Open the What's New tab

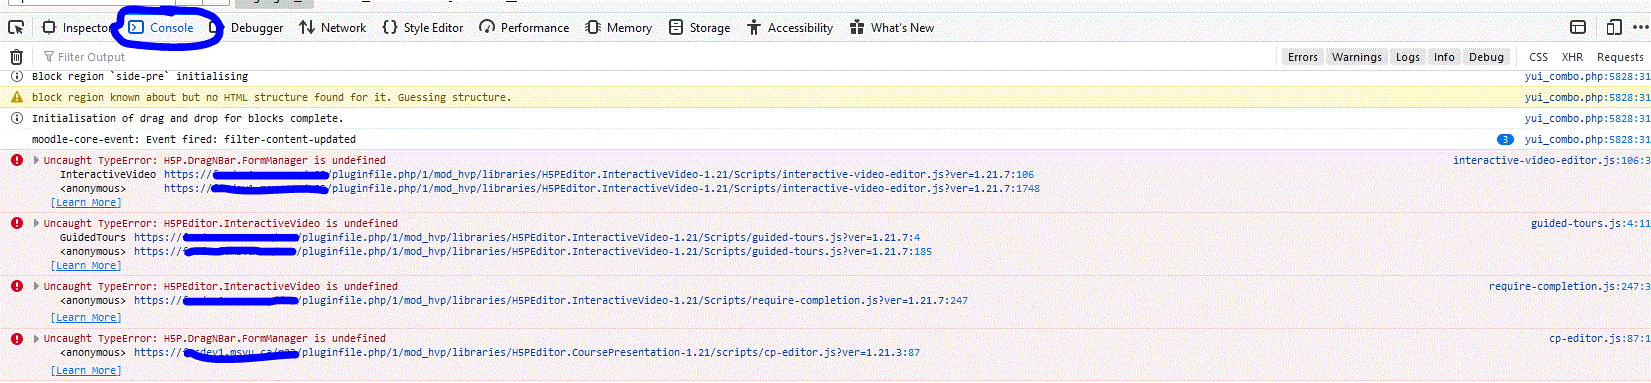[892, 27]
